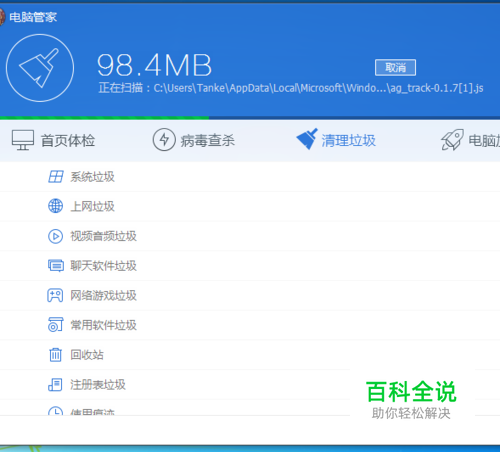The height and width of the screenshot is (452, 500).
Task: Click the green scan progress bar
Action: [x=104, y=118]
